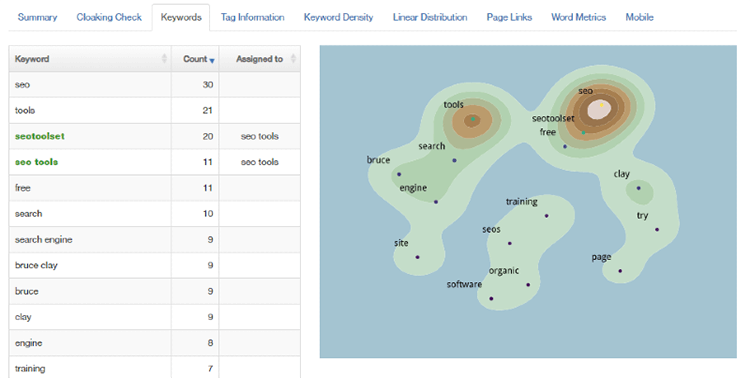Image resolution: width=750 pixels, height=378 pixels.
Task: Sort by the Count column arrow
Action: coord(212,61)
